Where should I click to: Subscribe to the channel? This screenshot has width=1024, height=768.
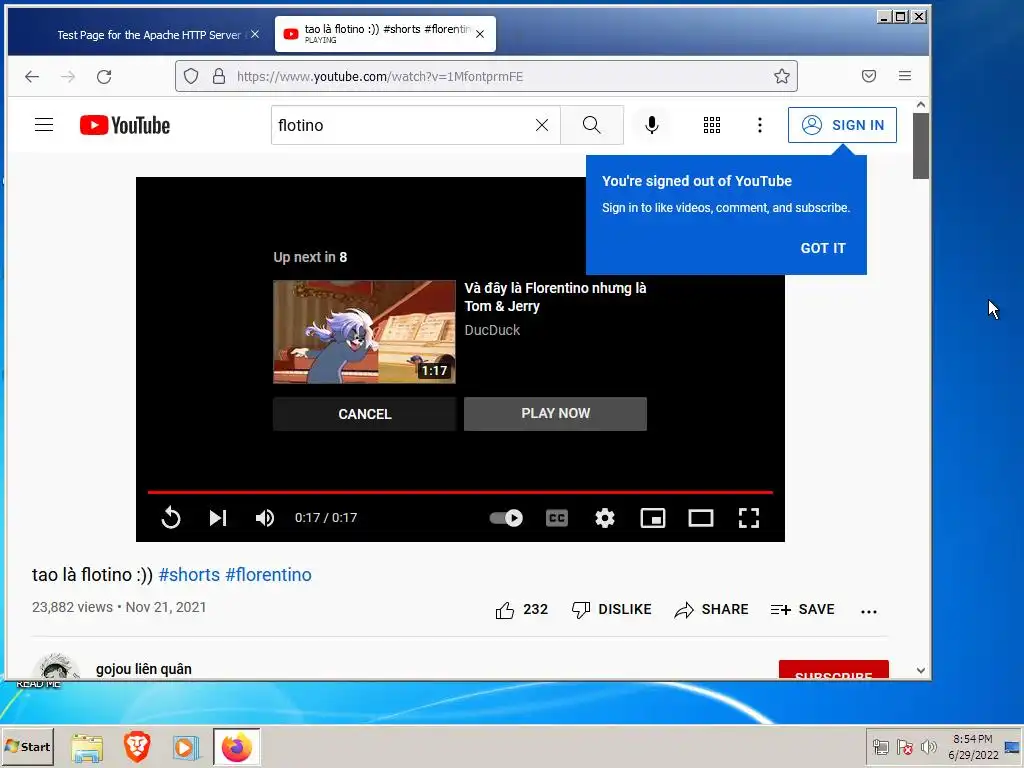point(833,670)
